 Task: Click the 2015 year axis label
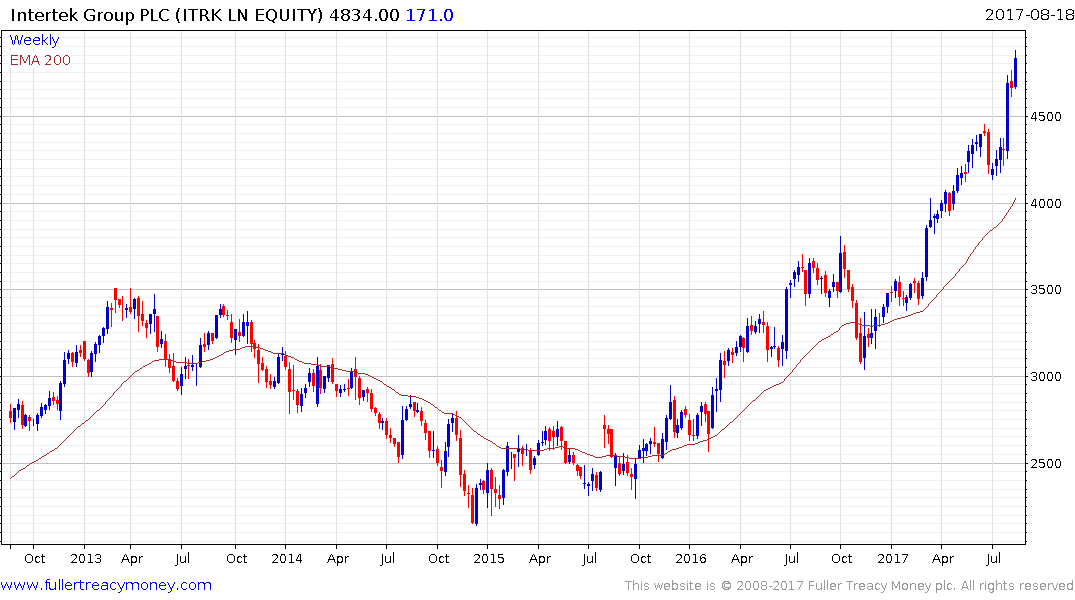tap(489, 558)
